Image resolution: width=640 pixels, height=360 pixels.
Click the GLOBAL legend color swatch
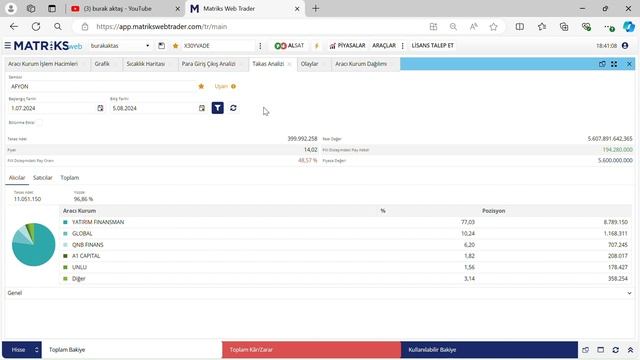click(65, 233)
